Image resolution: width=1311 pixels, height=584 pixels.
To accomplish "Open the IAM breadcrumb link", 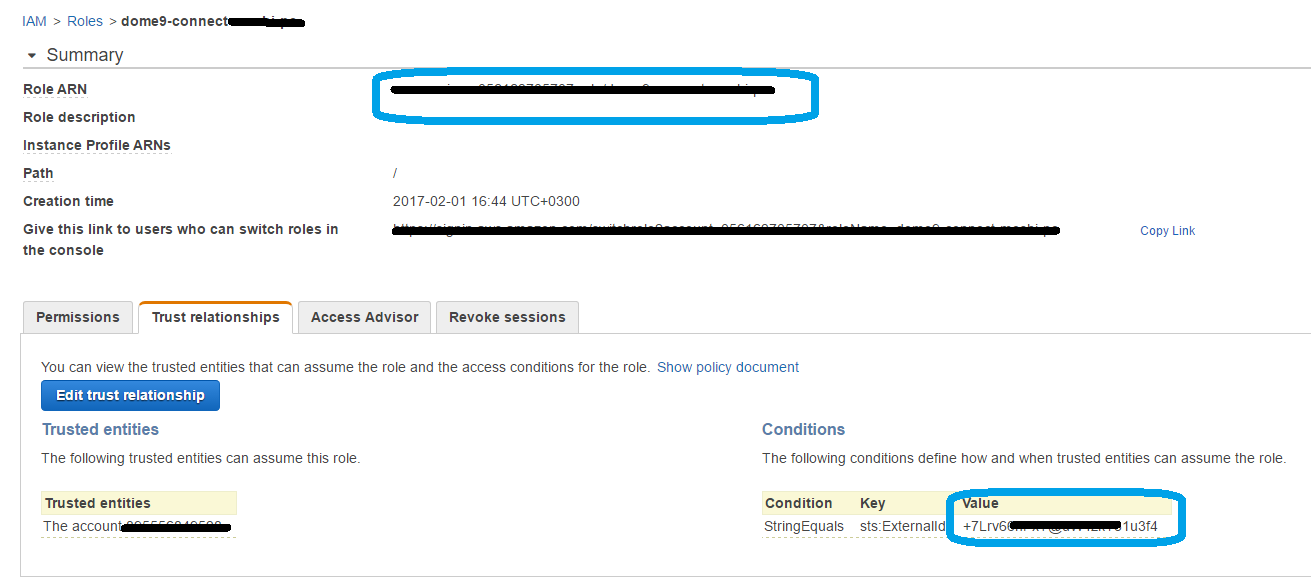I will 34,21.
